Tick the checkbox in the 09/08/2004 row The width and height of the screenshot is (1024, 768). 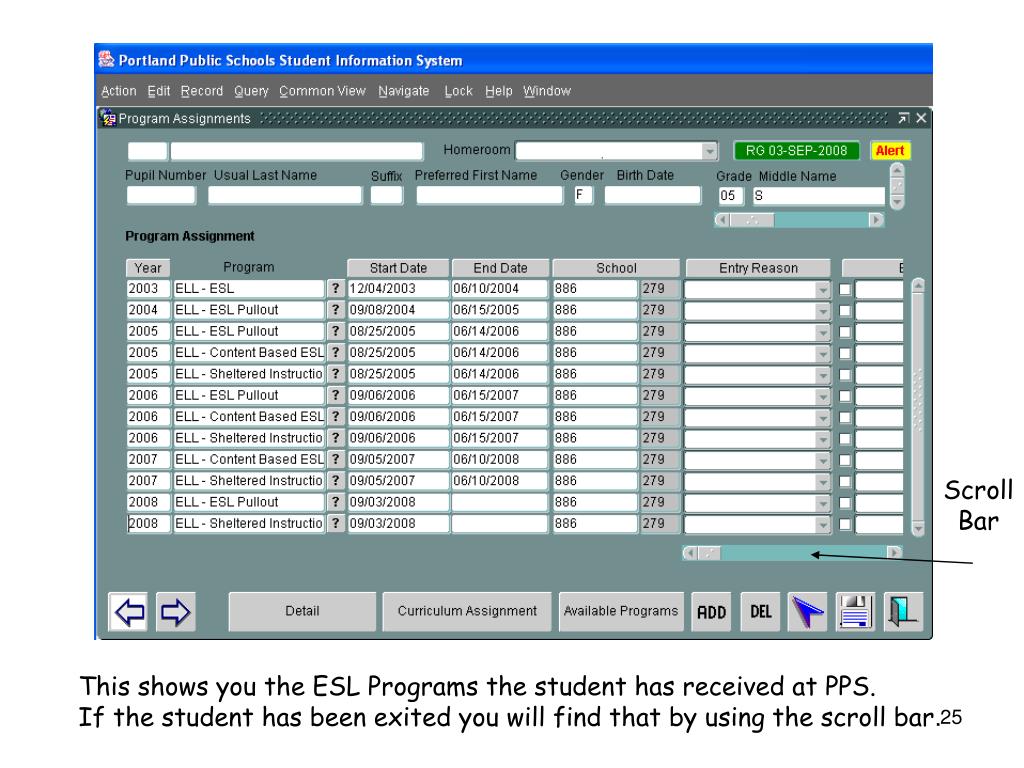[845, 311]
